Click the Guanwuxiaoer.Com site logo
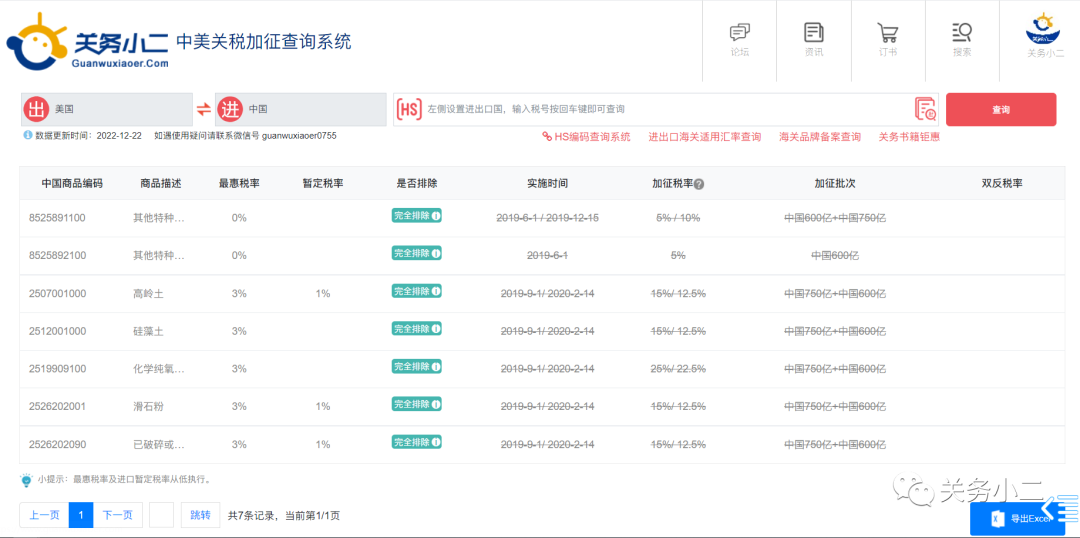 pyautogui.click(x=86, y=41)
